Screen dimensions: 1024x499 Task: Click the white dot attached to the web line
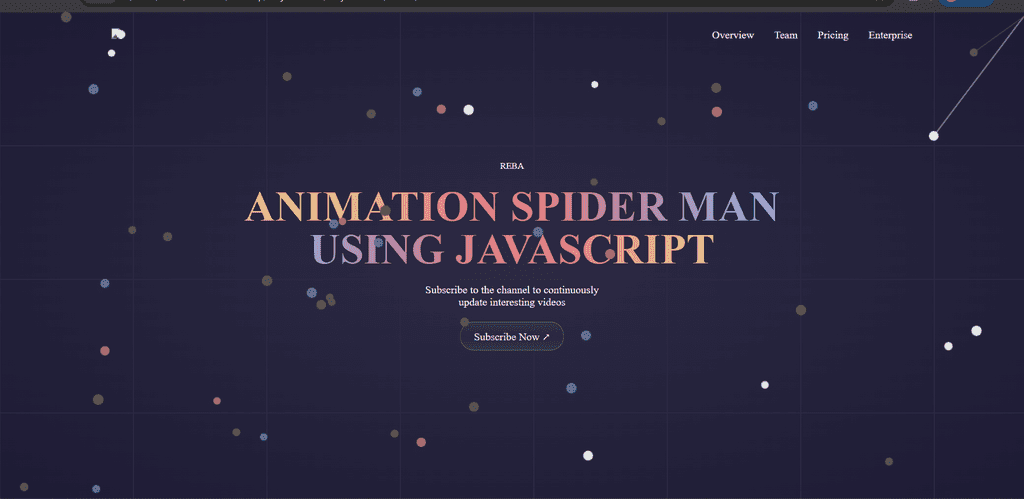tap(933, 135)
